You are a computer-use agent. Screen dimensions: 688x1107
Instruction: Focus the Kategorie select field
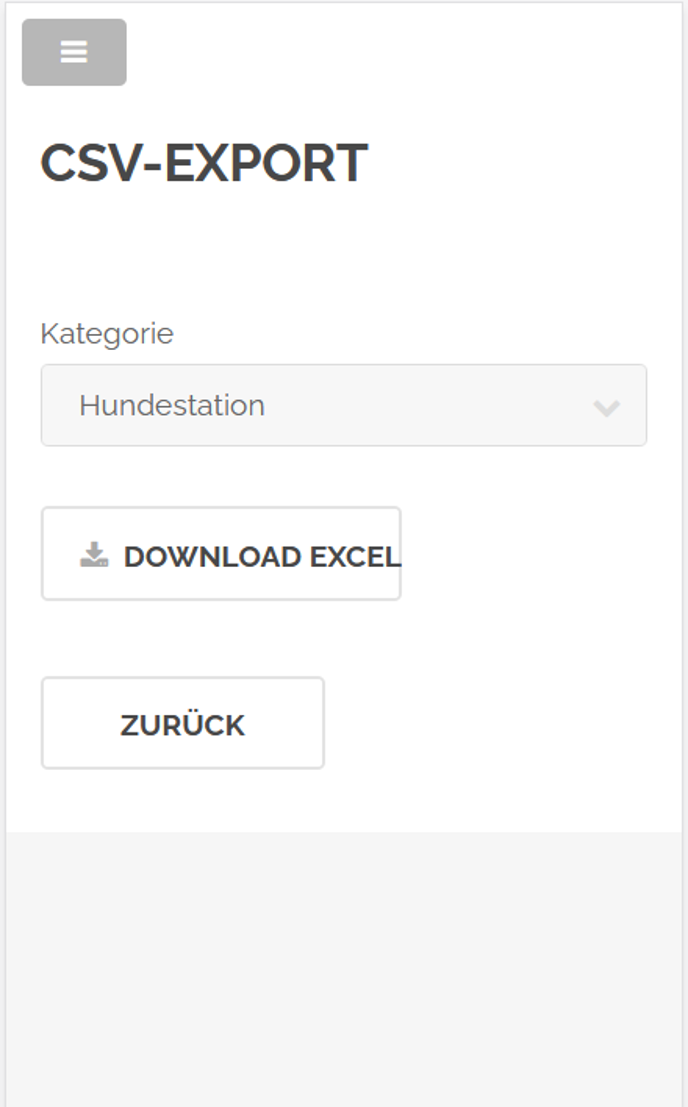tap(343, 405)
